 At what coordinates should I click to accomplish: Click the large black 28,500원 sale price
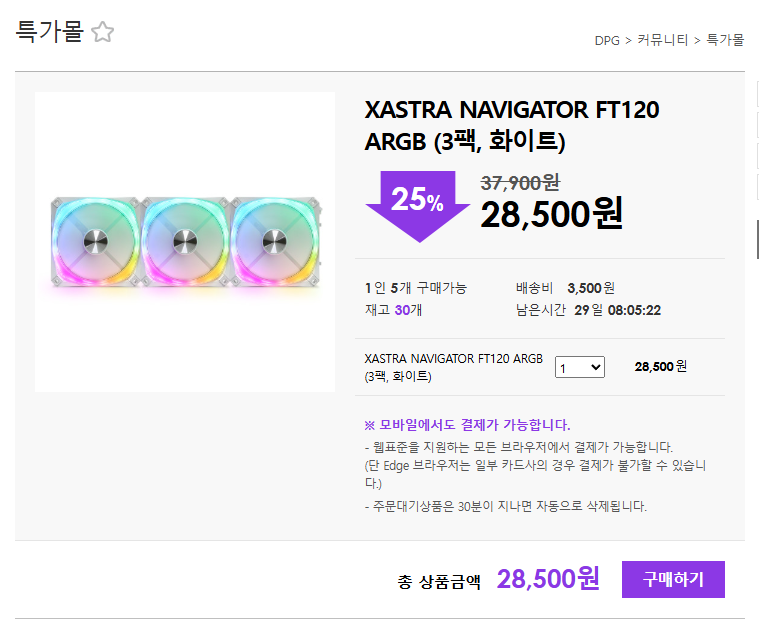(551, 213)
